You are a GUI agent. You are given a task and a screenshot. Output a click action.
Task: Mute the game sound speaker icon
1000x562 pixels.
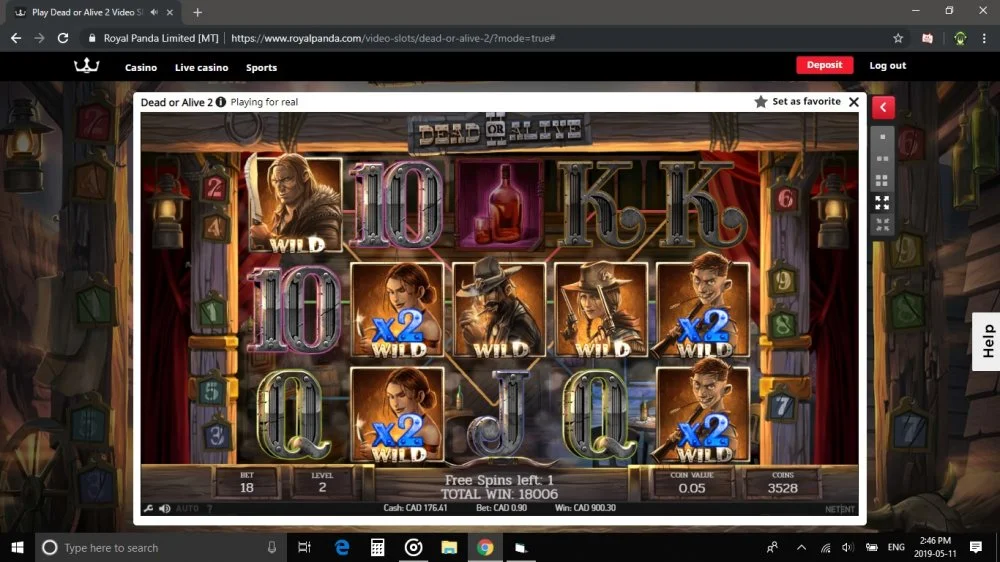pos(165,508)
